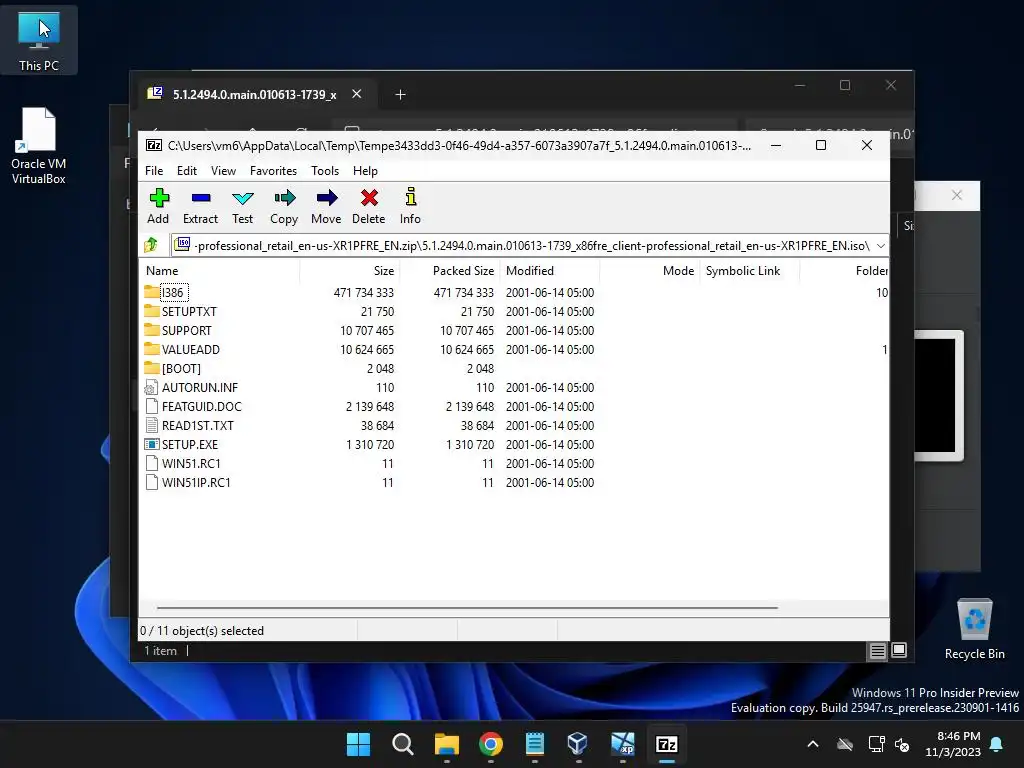This screenshot has height=768, width=1024.
Task: Open the 7-Zip system menu icon
Action: click(x=154, y=145)
